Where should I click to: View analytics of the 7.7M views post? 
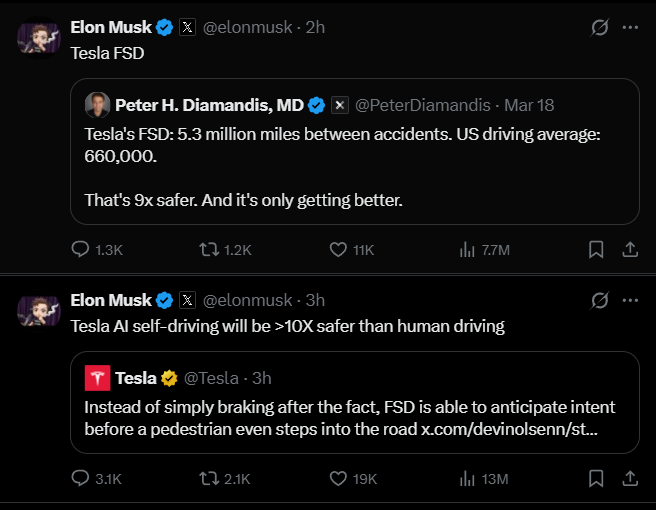[x=467, y=250]
